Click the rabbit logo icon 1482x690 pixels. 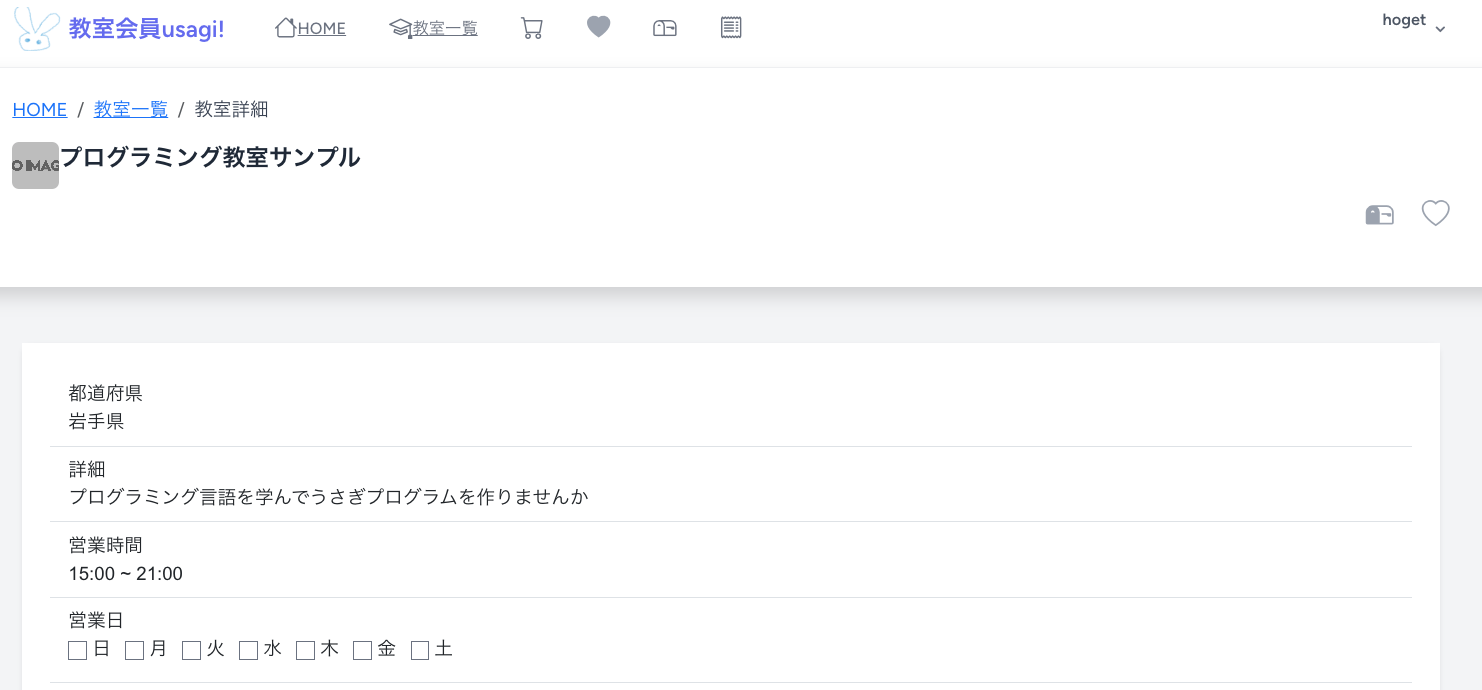pyautogui.click(x=37, y=29)
